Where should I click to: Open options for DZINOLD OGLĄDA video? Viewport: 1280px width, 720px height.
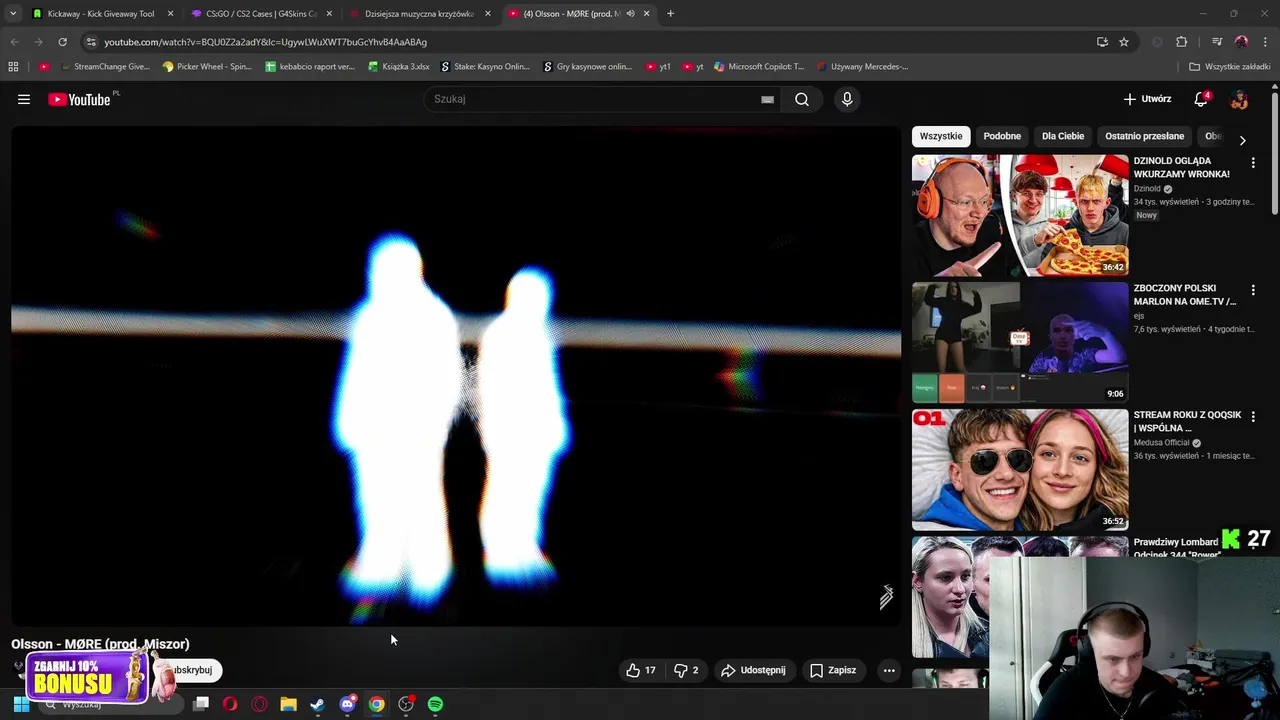tap(1253, 162)
